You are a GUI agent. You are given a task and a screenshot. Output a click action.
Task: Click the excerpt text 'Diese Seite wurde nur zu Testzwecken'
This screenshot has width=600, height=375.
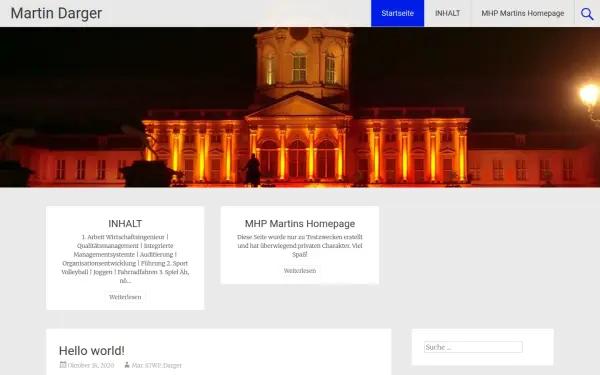point(300,246)
